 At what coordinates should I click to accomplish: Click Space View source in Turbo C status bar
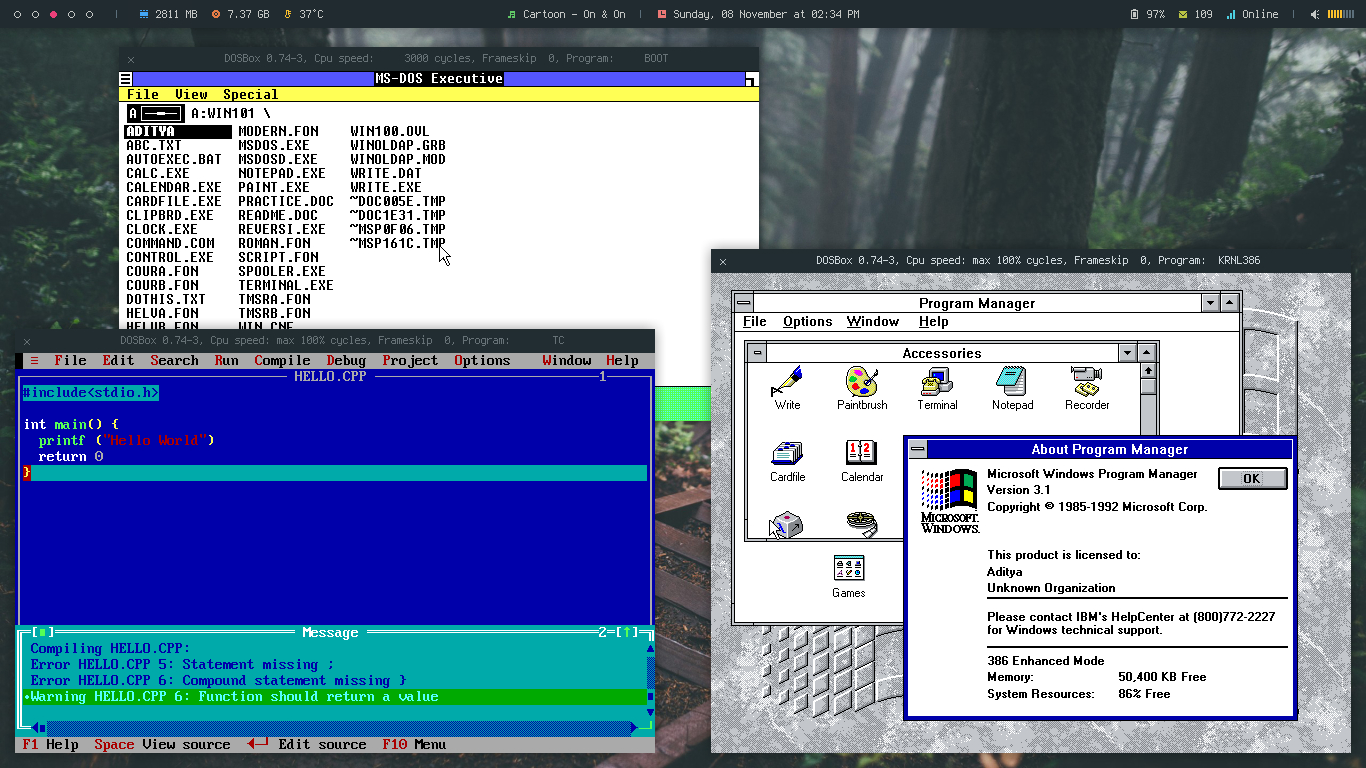pos(162,745)
